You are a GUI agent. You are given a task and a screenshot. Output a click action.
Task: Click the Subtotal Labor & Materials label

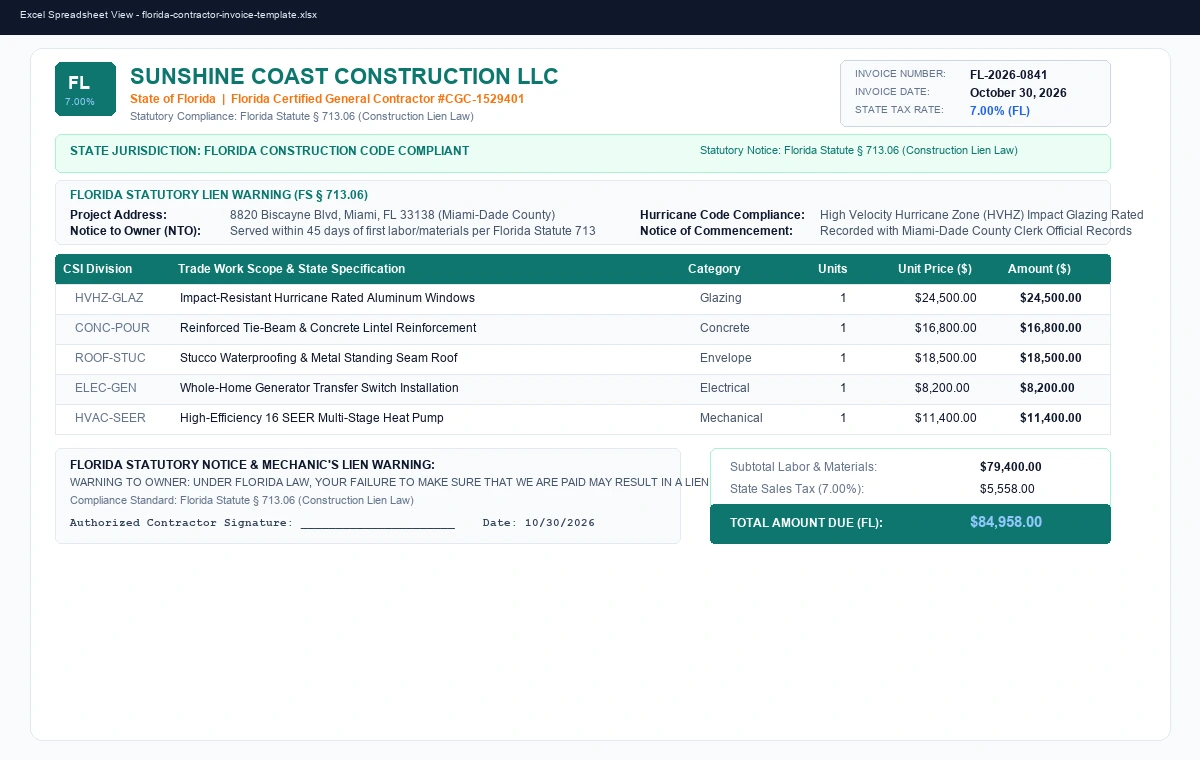point(803,467)
